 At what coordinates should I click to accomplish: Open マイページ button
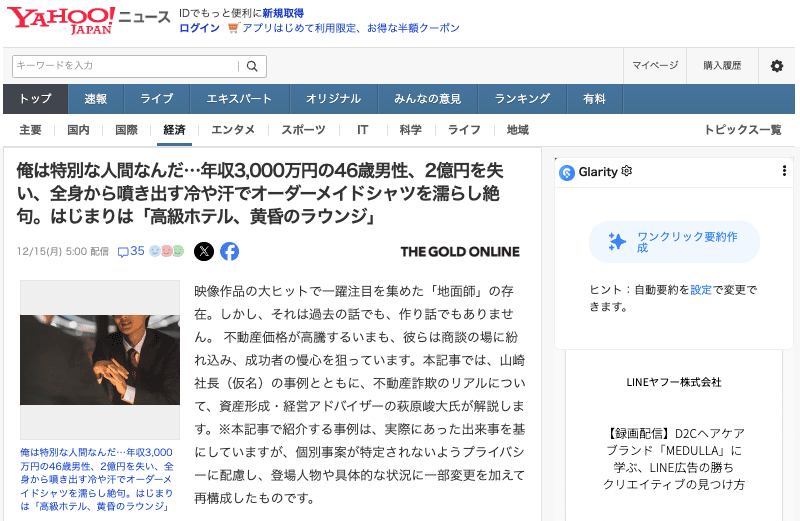tap(655, 66)
